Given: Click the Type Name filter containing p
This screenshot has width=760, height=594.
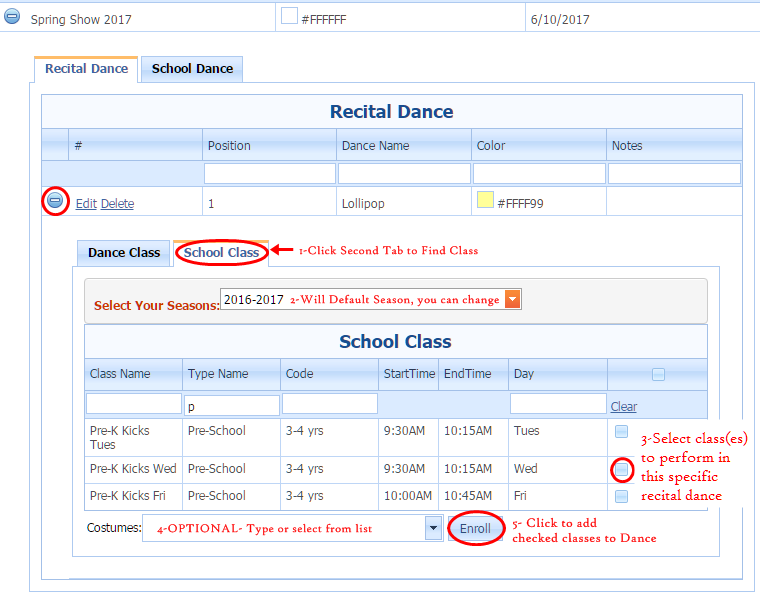Looking at the screenshot, I should pos(232,406).
